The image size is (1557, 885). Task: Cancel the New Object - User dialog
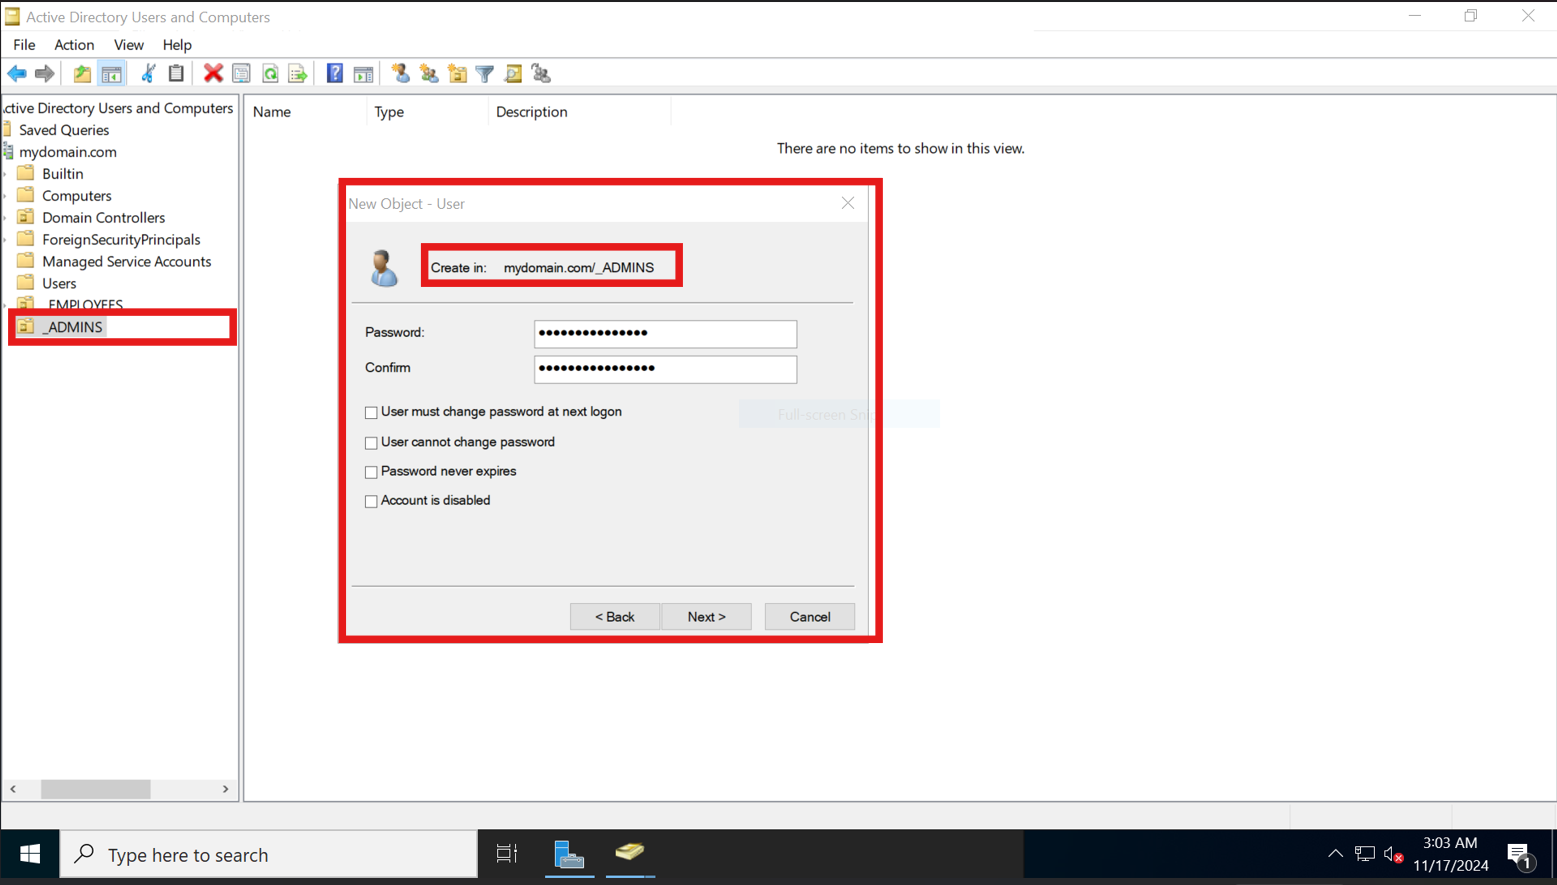810,617
